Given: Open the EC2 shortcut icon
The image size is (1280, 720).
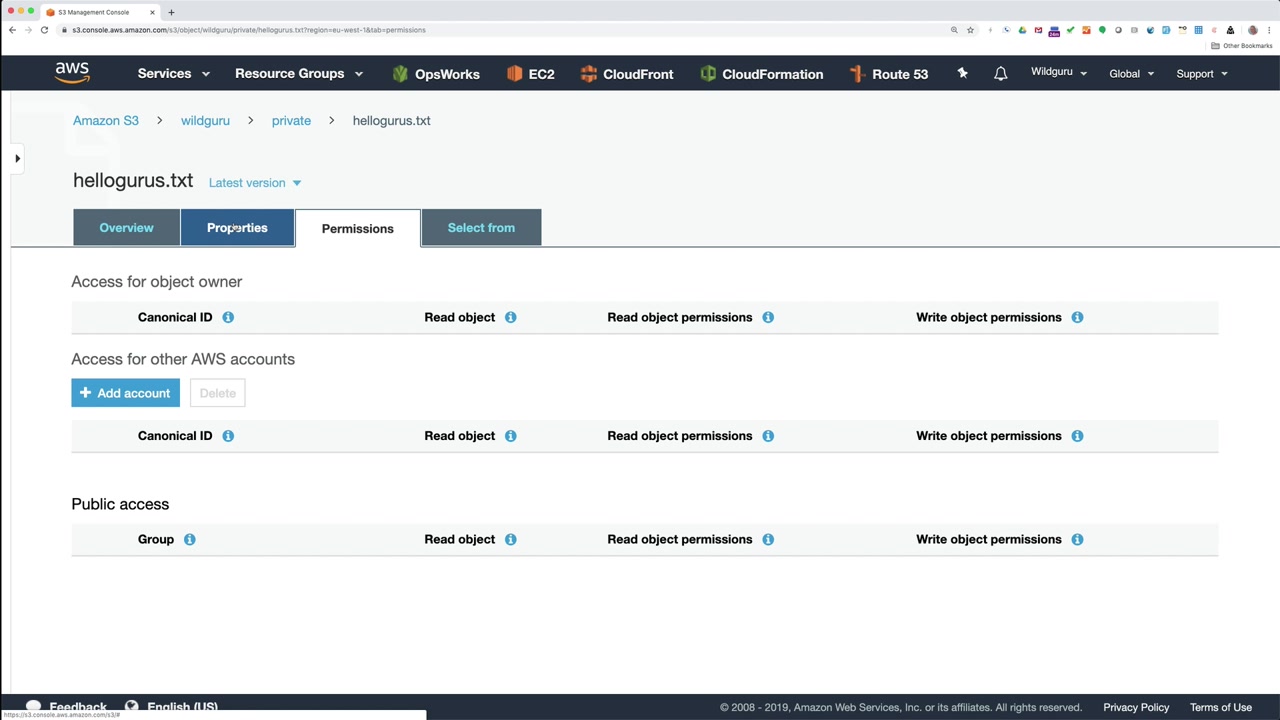Looking at the screenshot, I should click(514, 74).
